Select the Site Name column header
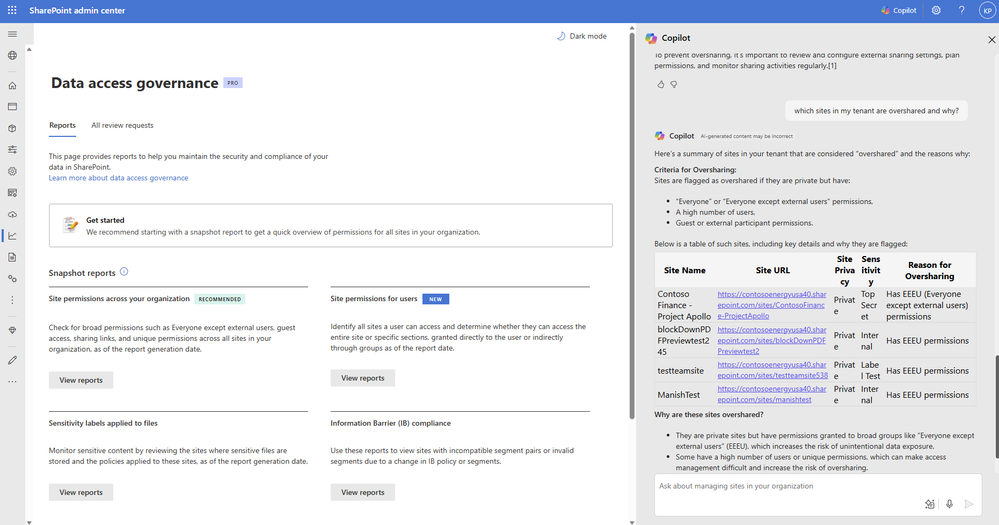The height and width of the screenshot is (525, 999). 684,270
